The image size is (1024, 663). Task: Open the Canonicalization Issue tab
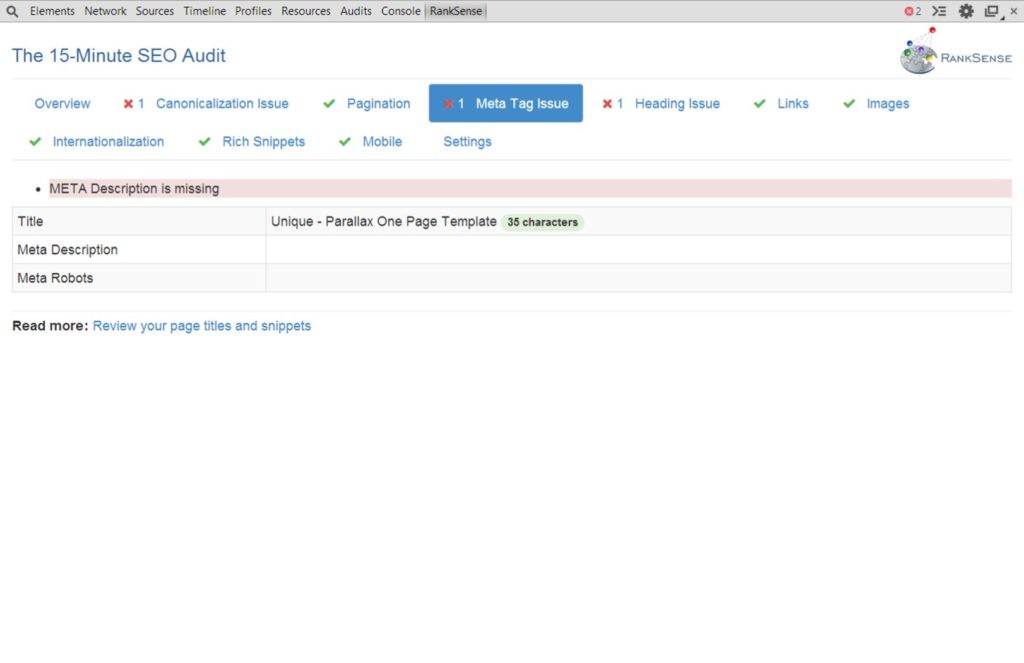point(206,103)
